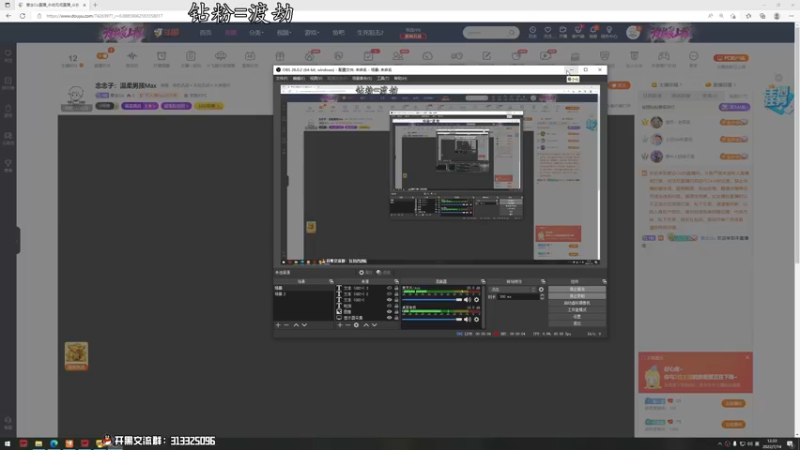The width and height of the screenshot is (800, 450).
Task: Click the pencil edit icon in the streamer toolbar
Action: [486, 56]
